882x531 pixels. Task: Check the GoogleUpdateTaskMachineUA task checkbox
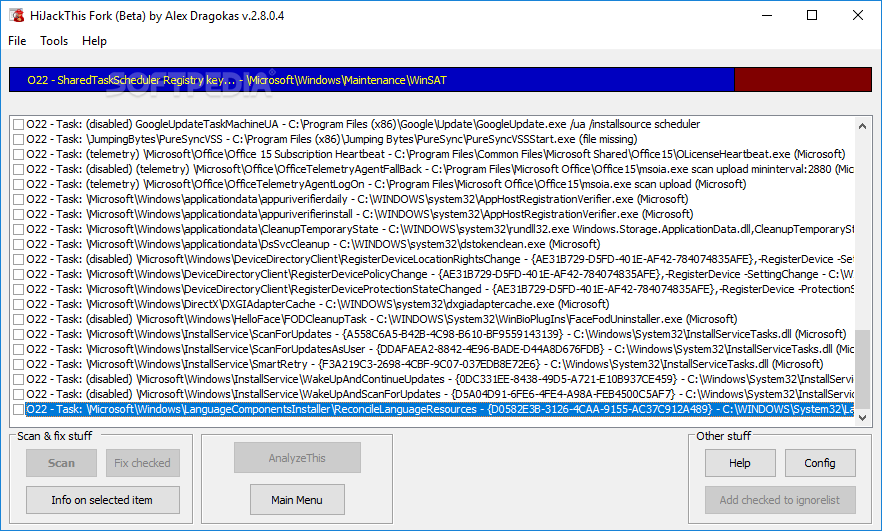(x=19, y=124)
